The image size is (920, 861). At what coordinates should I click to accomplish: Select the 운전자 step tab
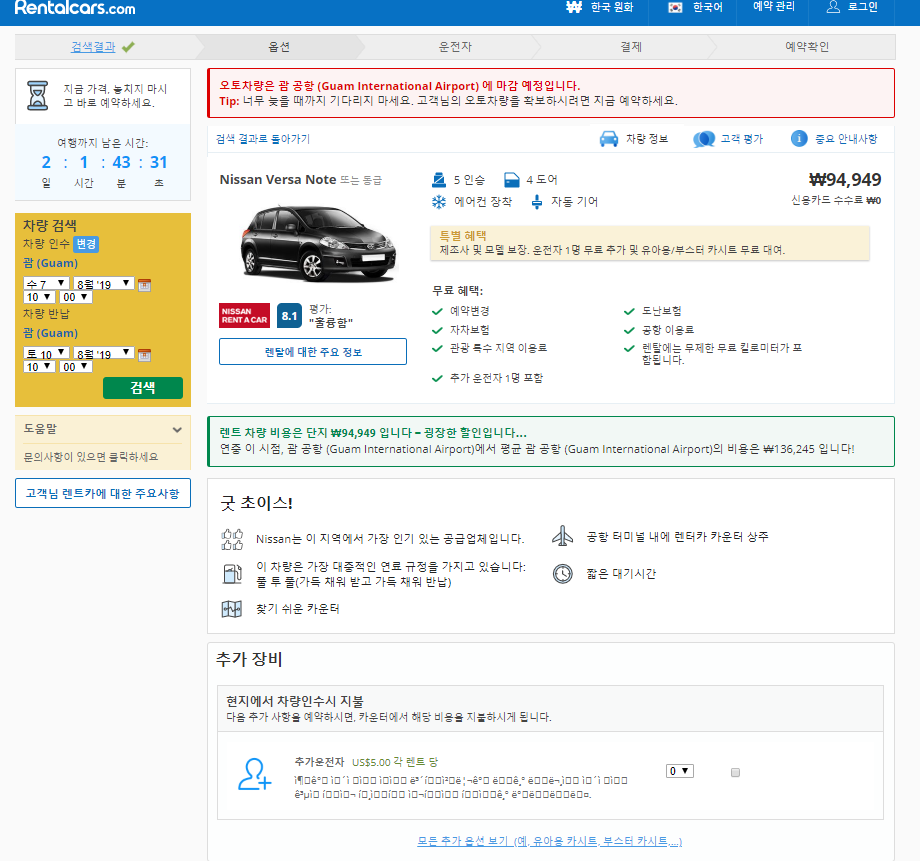pyautogui.click(x=455, y=47)
